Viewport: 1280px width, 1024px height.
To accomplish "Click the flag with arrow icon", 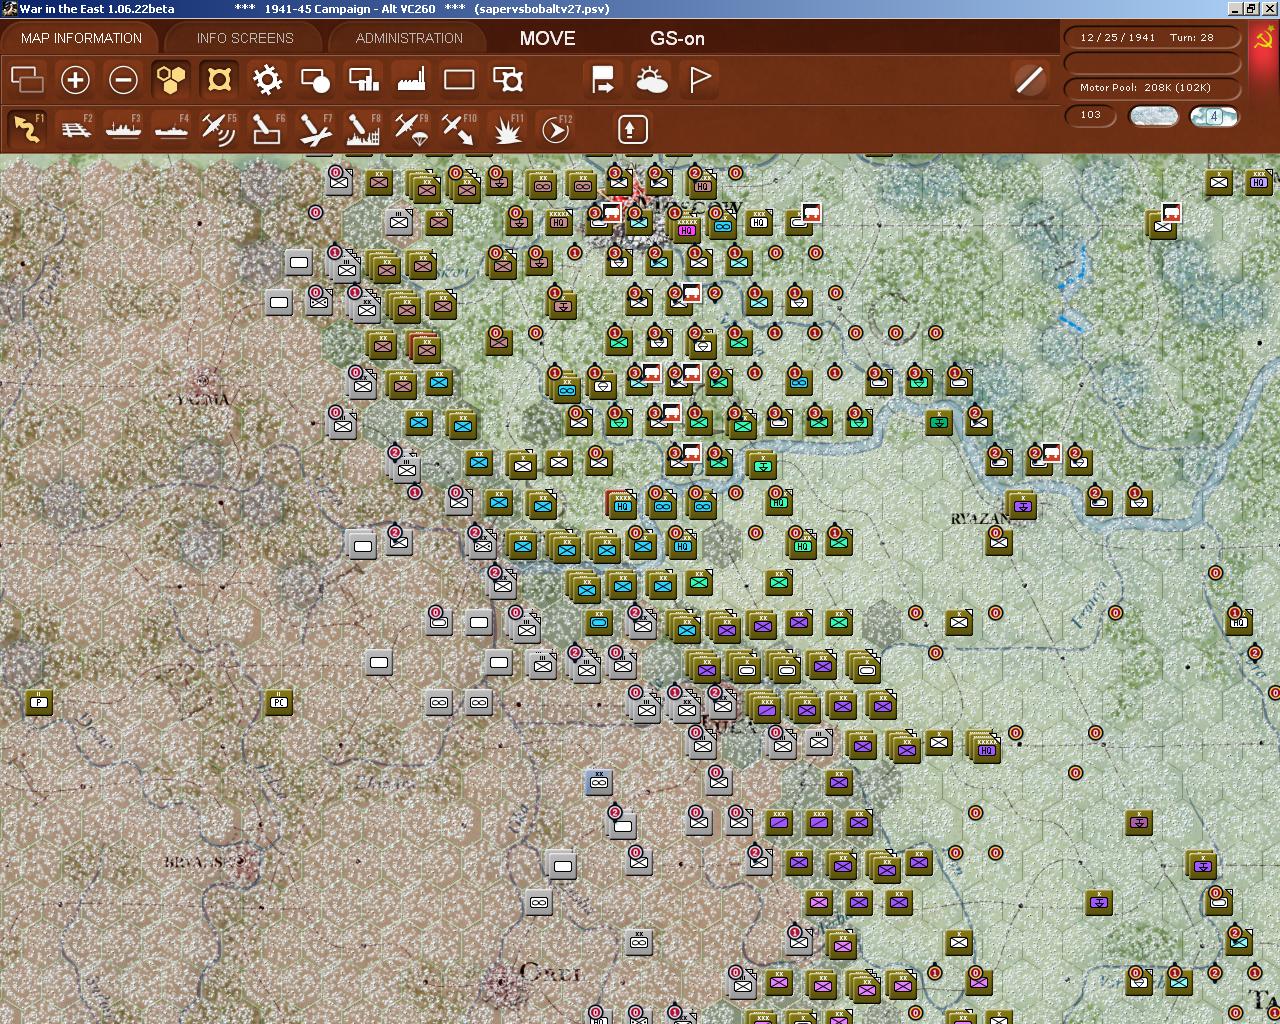I will 603,80.
